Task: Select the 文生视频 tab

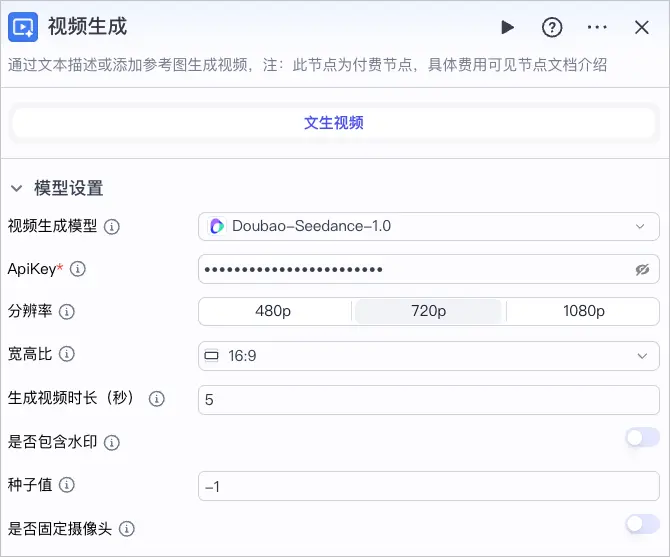Action: click(x=334, y=123)
